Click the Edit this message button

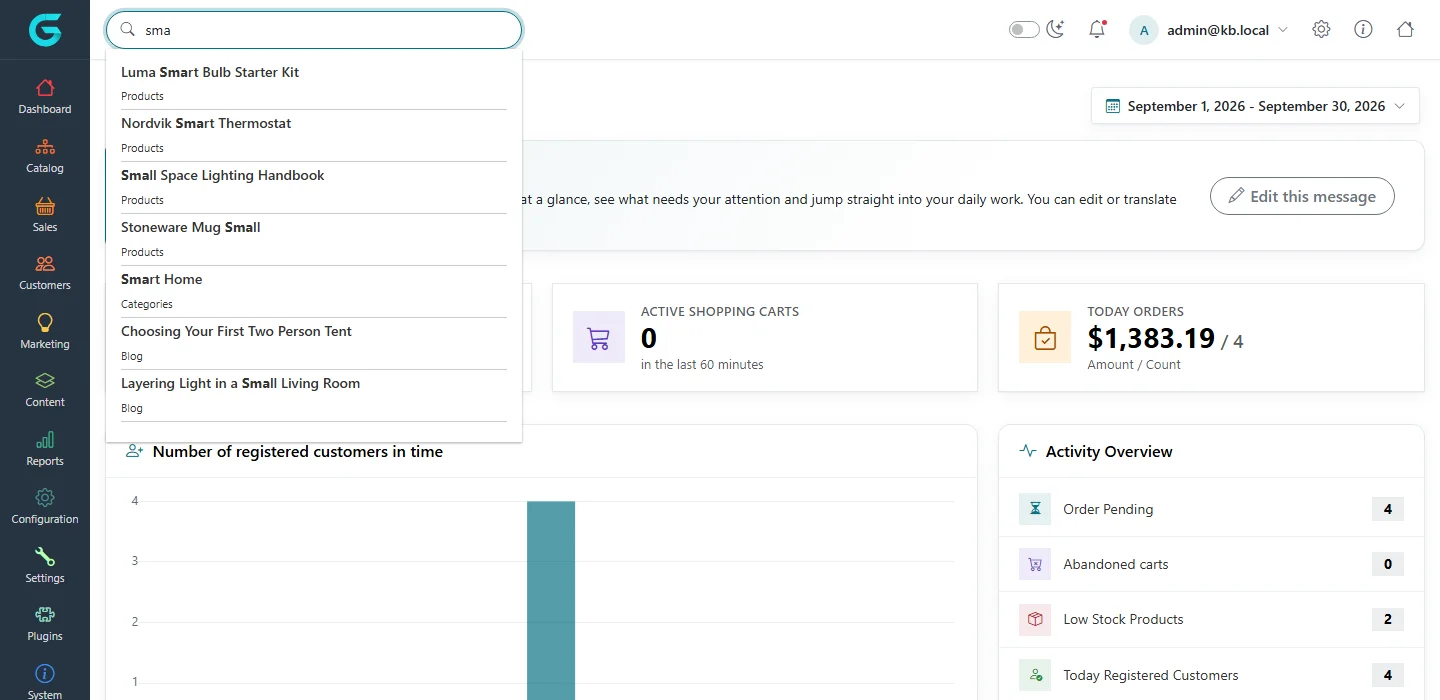coord(1302,196)
